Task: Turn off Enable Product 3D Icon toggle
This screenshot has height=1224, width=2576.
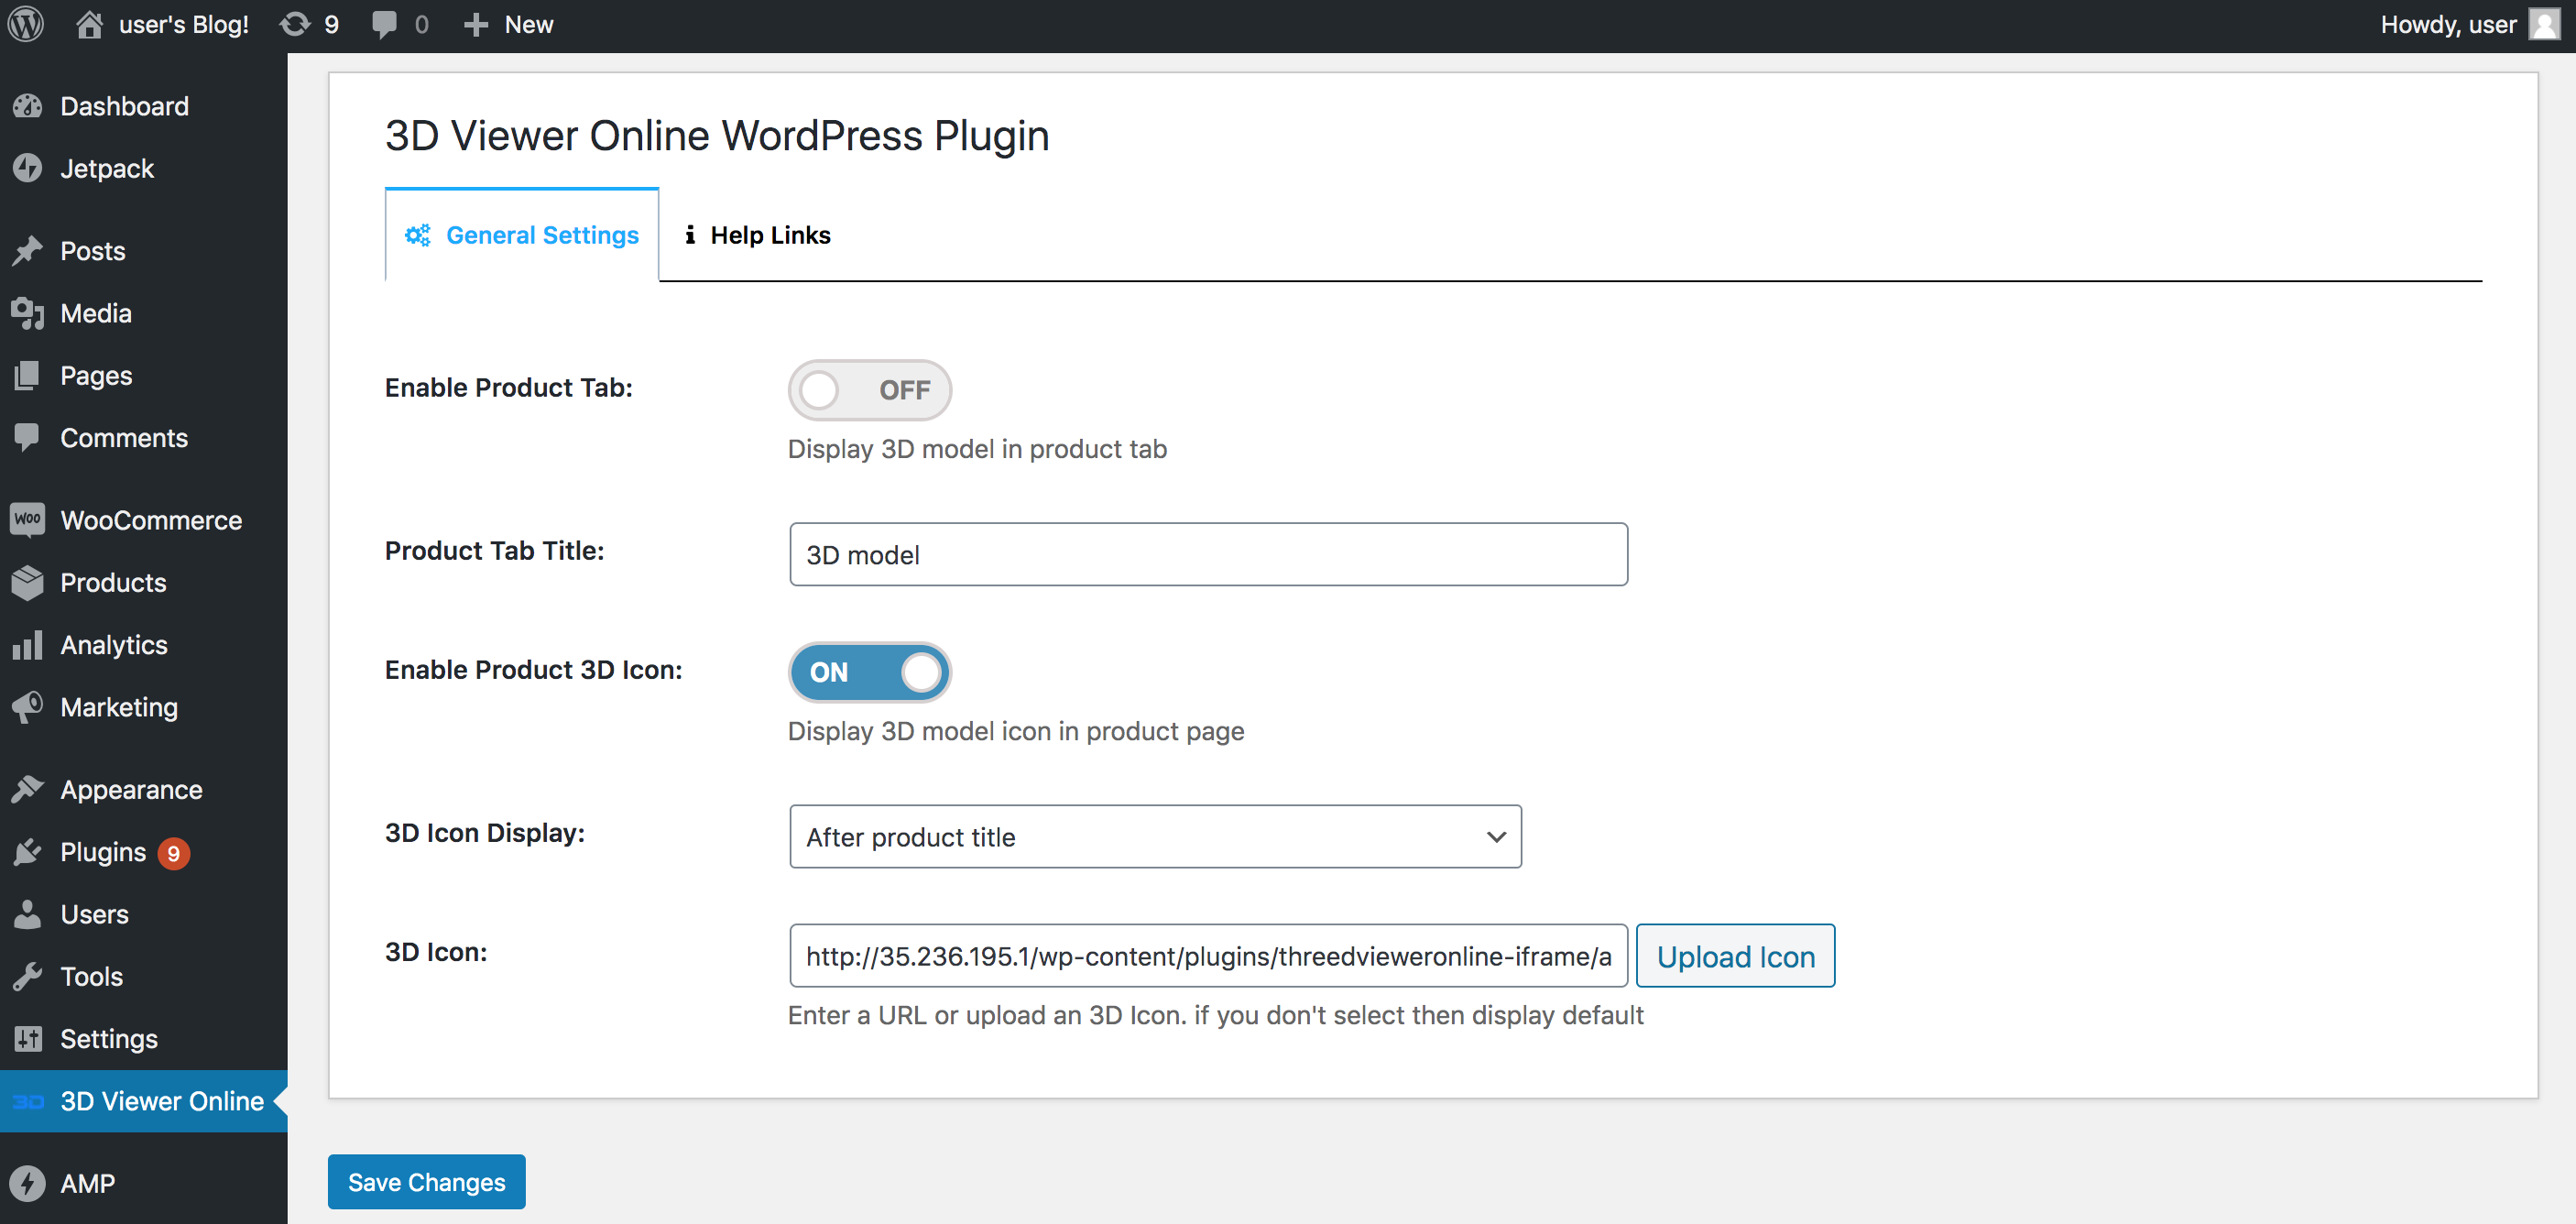Action: click(869, 672)
